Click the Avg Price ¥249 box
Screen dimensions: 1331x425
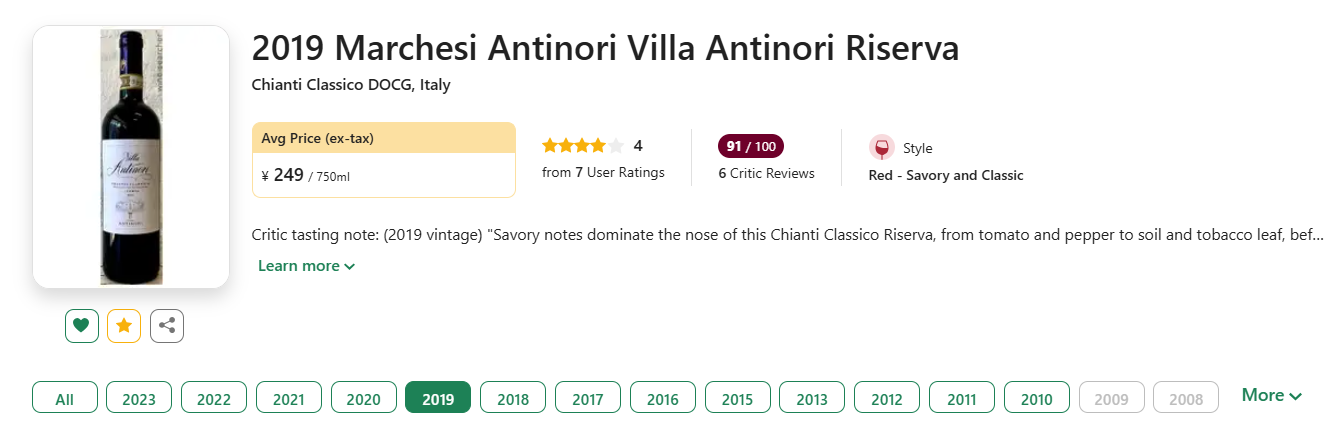tap(384, 160)
